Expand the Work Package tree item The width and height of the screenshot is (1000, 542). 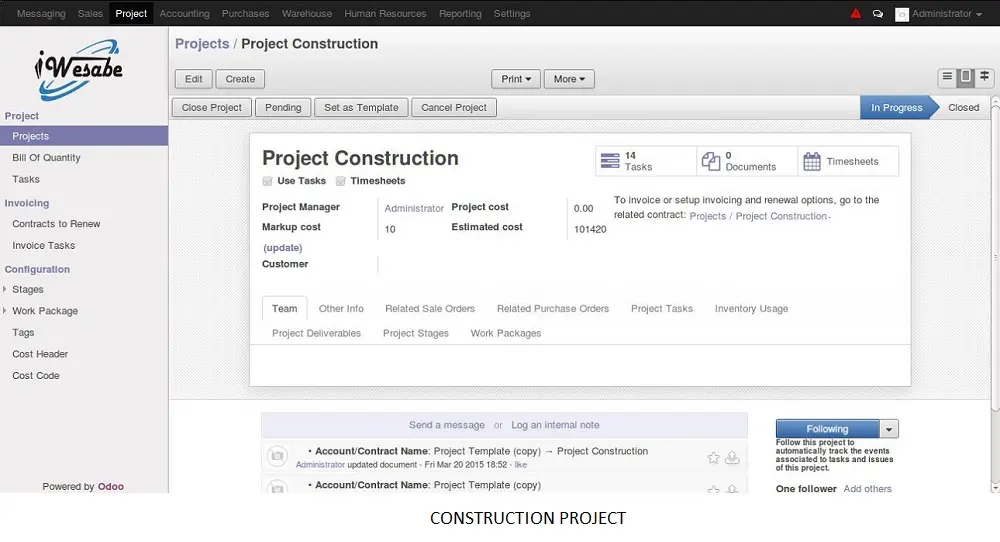click(5, 311)
